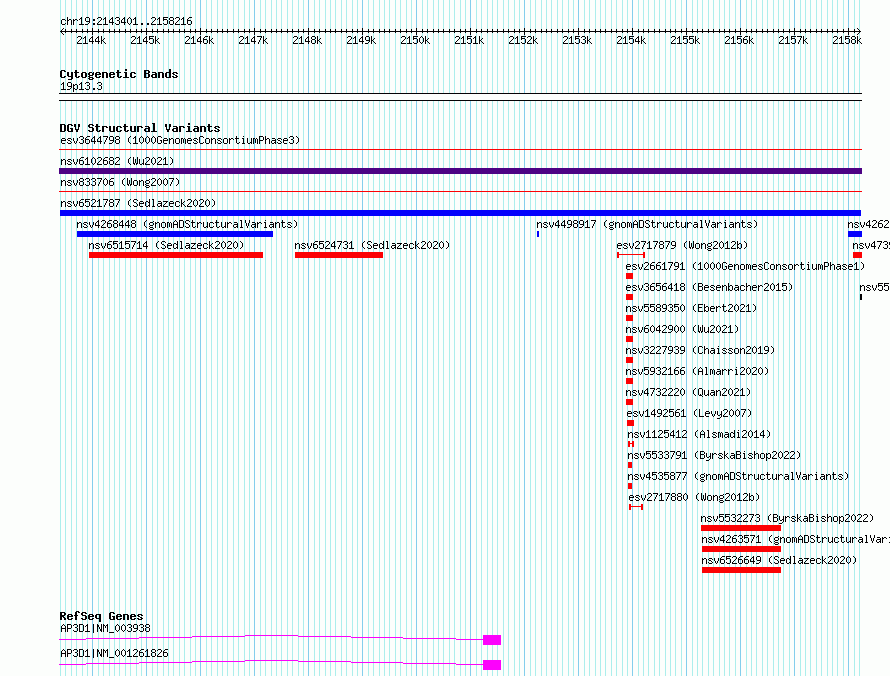Open the nsv1125412 (Alsmadi2014) label
This screenshot has width=890, height=676.
pyautogui.click(x=699, y=434)
